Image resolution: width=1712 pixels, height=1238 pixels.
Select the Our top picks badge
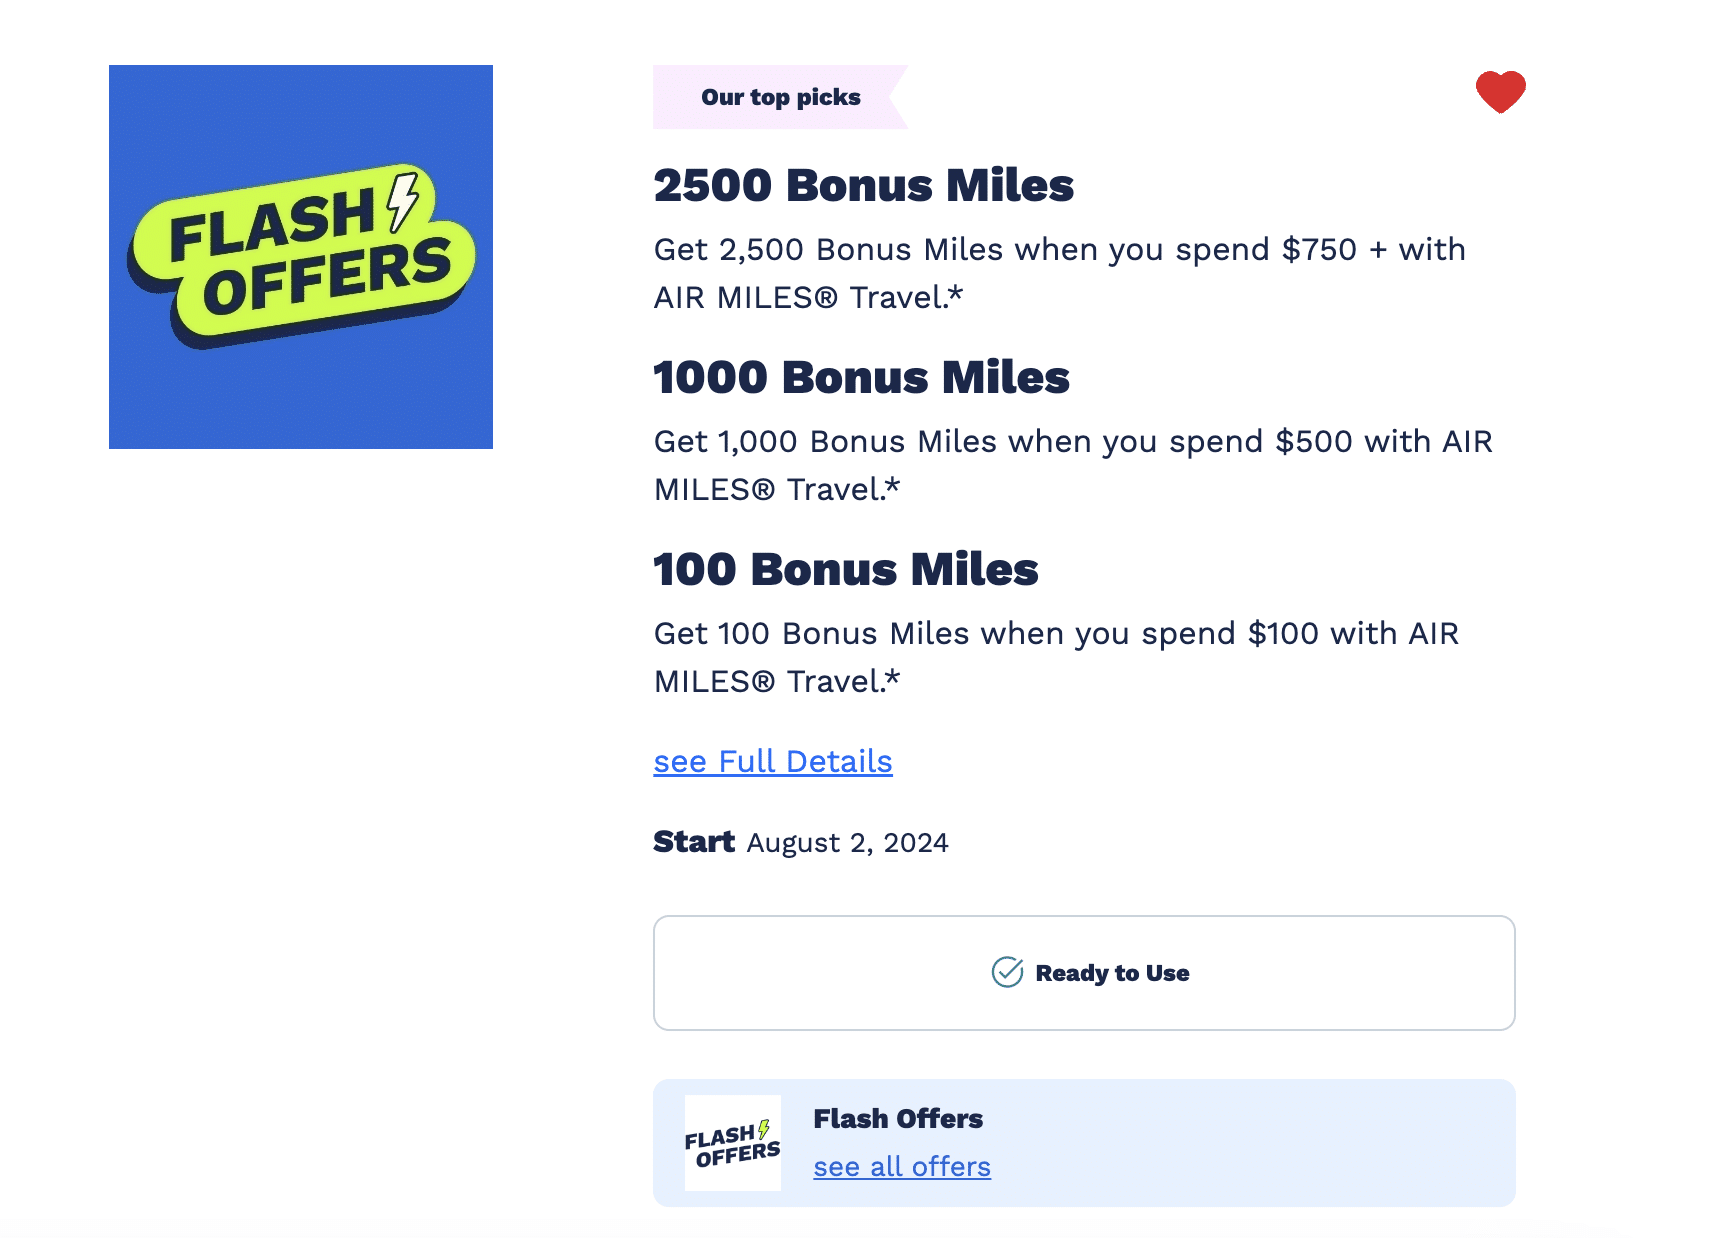pos(780,97)
